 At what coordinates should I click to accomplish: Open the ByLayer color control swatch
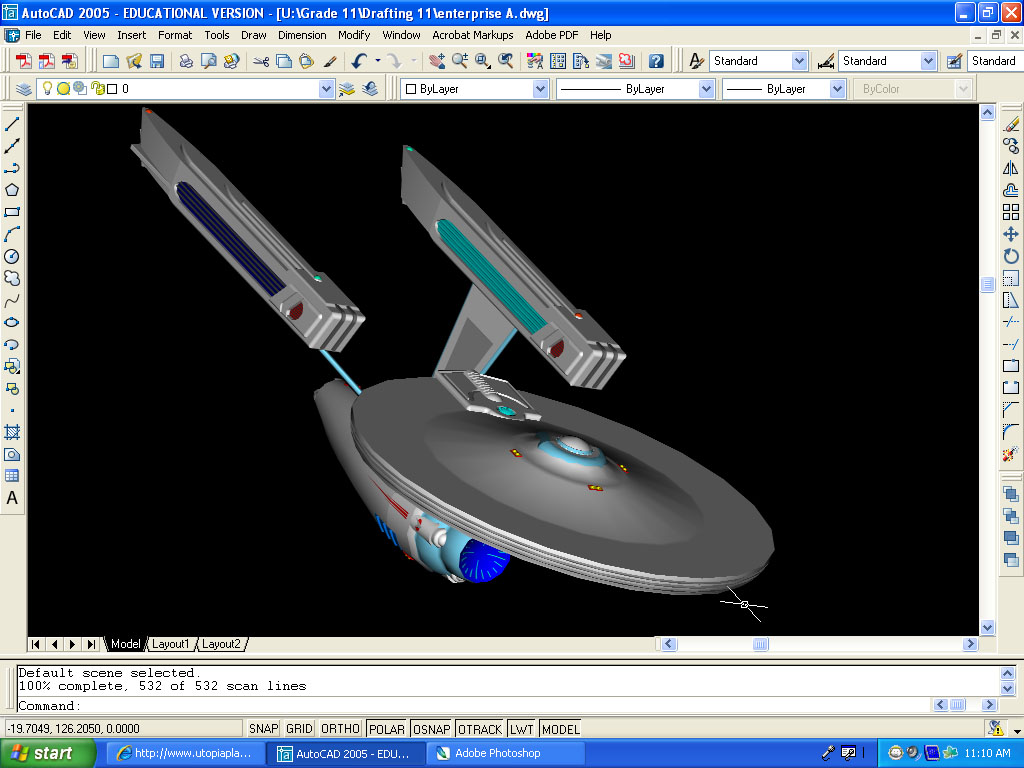[x=540, y=88]
